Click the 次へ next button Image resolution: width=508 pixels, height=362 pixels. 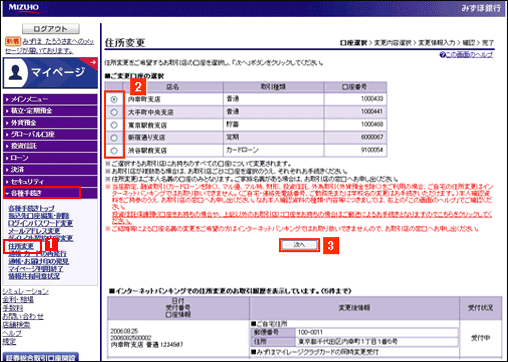(x=299, y=245)
